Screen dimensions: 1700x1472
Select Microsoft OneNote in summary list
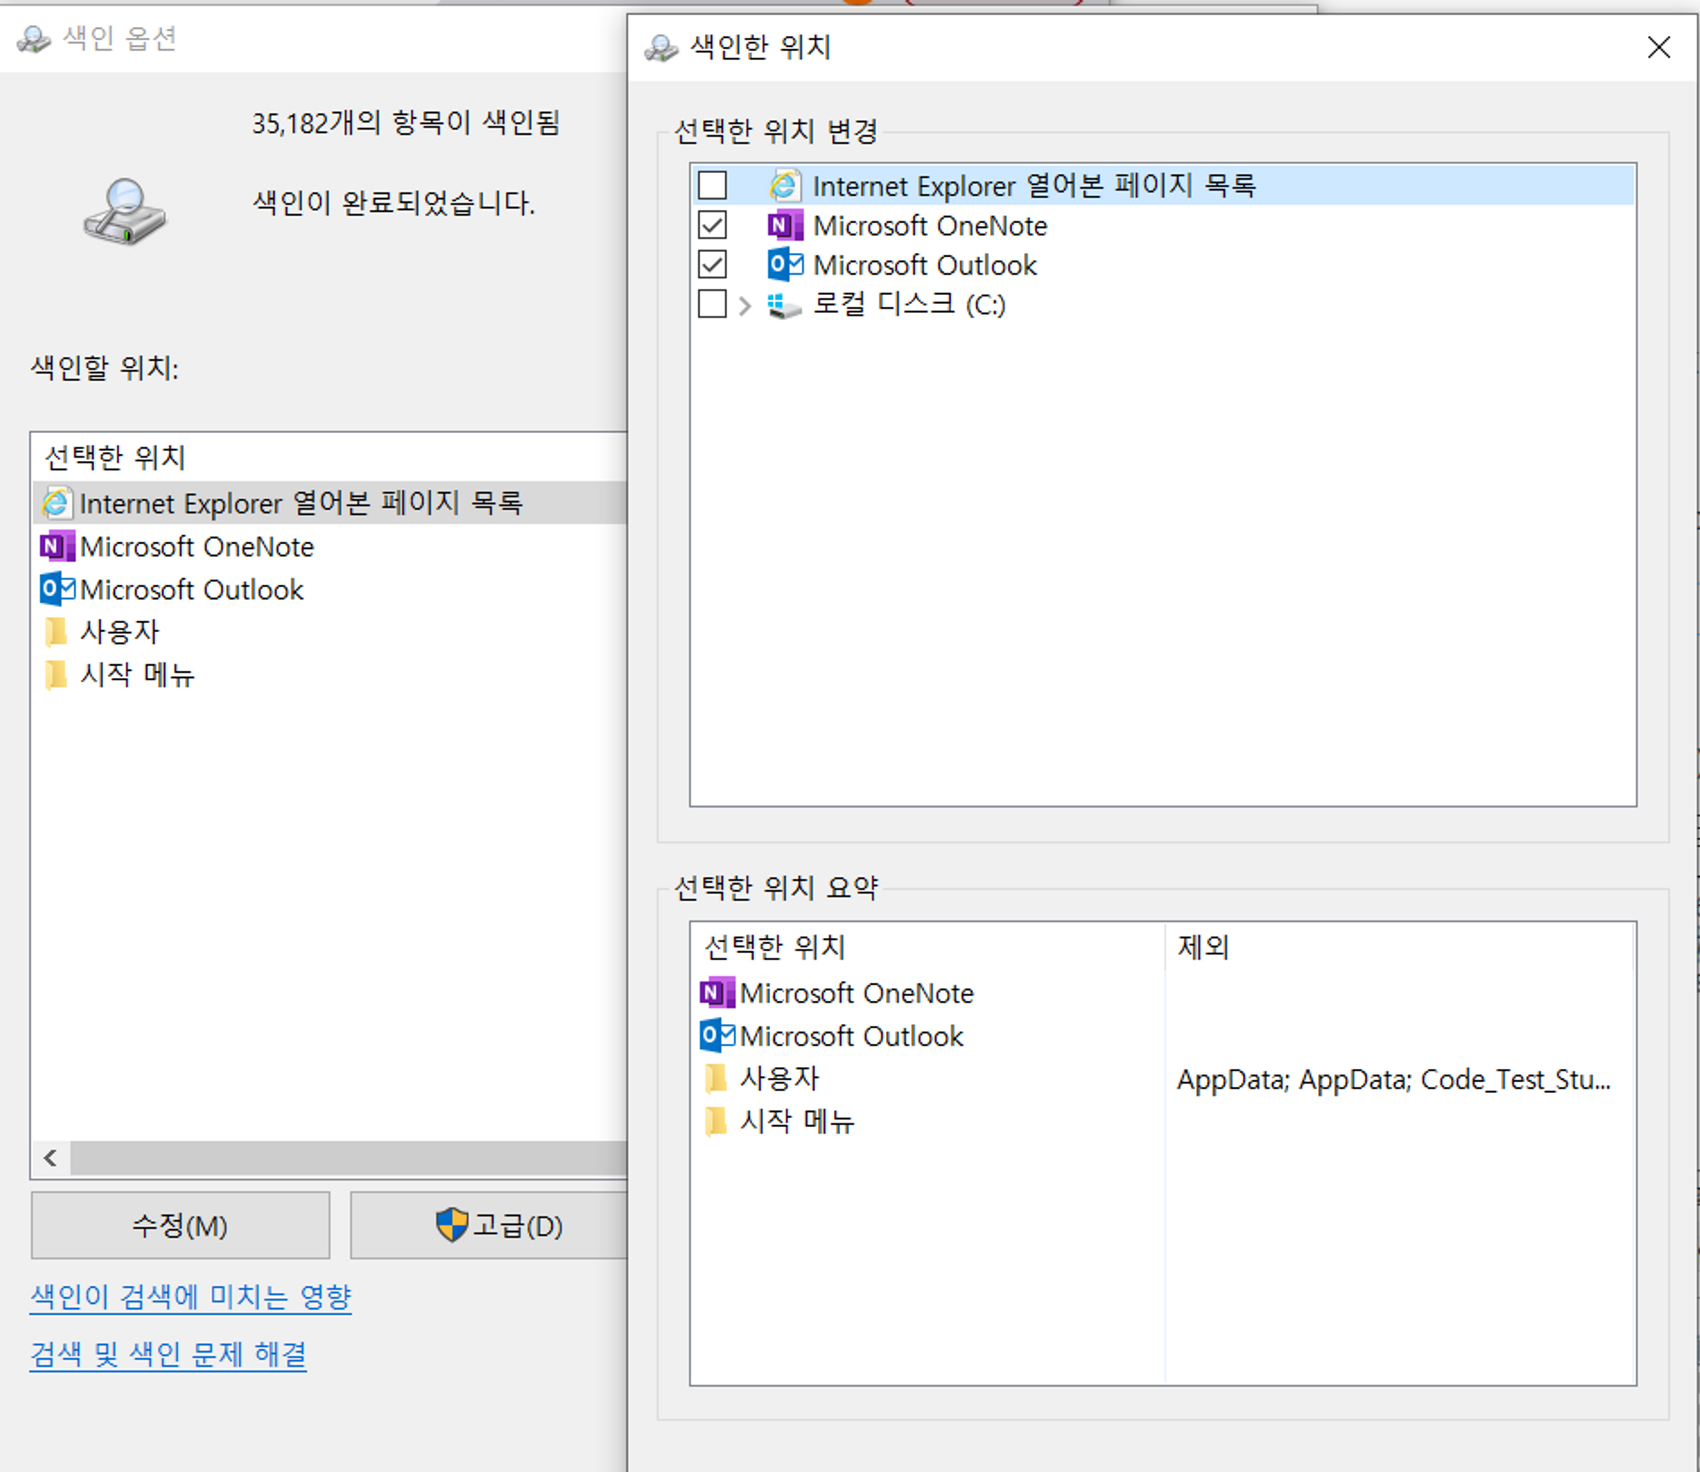pyautogui.click(x=856, y=993)
